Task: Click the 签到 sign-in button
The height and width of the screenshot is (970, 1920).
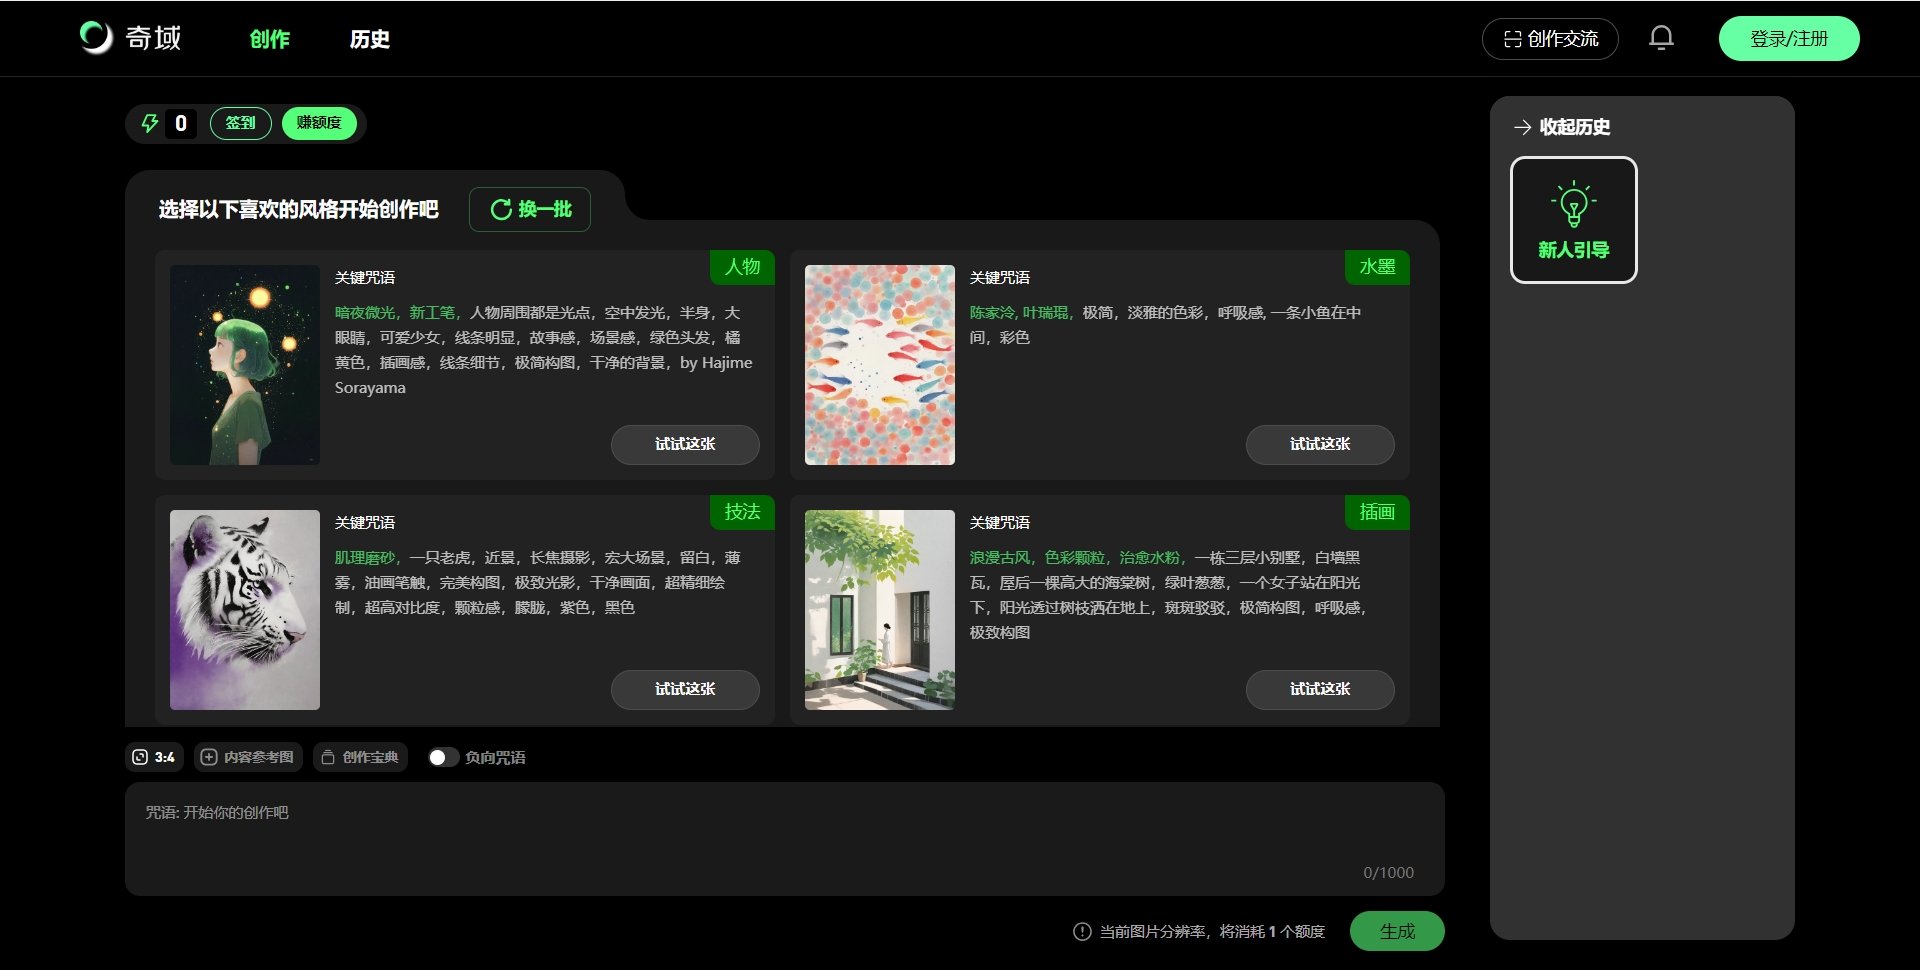Action: tap(241, 123)
